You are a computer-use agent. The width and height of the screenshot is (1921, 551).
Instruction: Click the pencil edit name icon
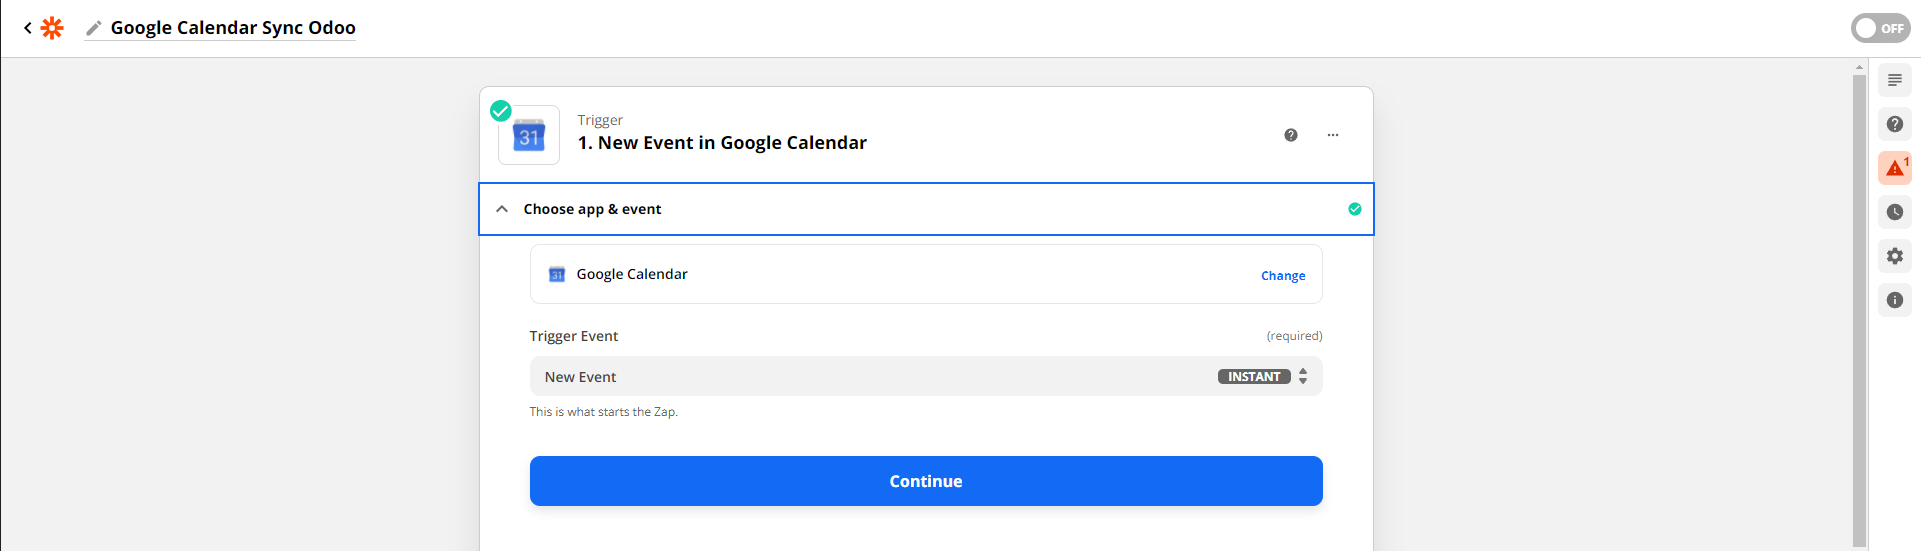click(94, 28)
